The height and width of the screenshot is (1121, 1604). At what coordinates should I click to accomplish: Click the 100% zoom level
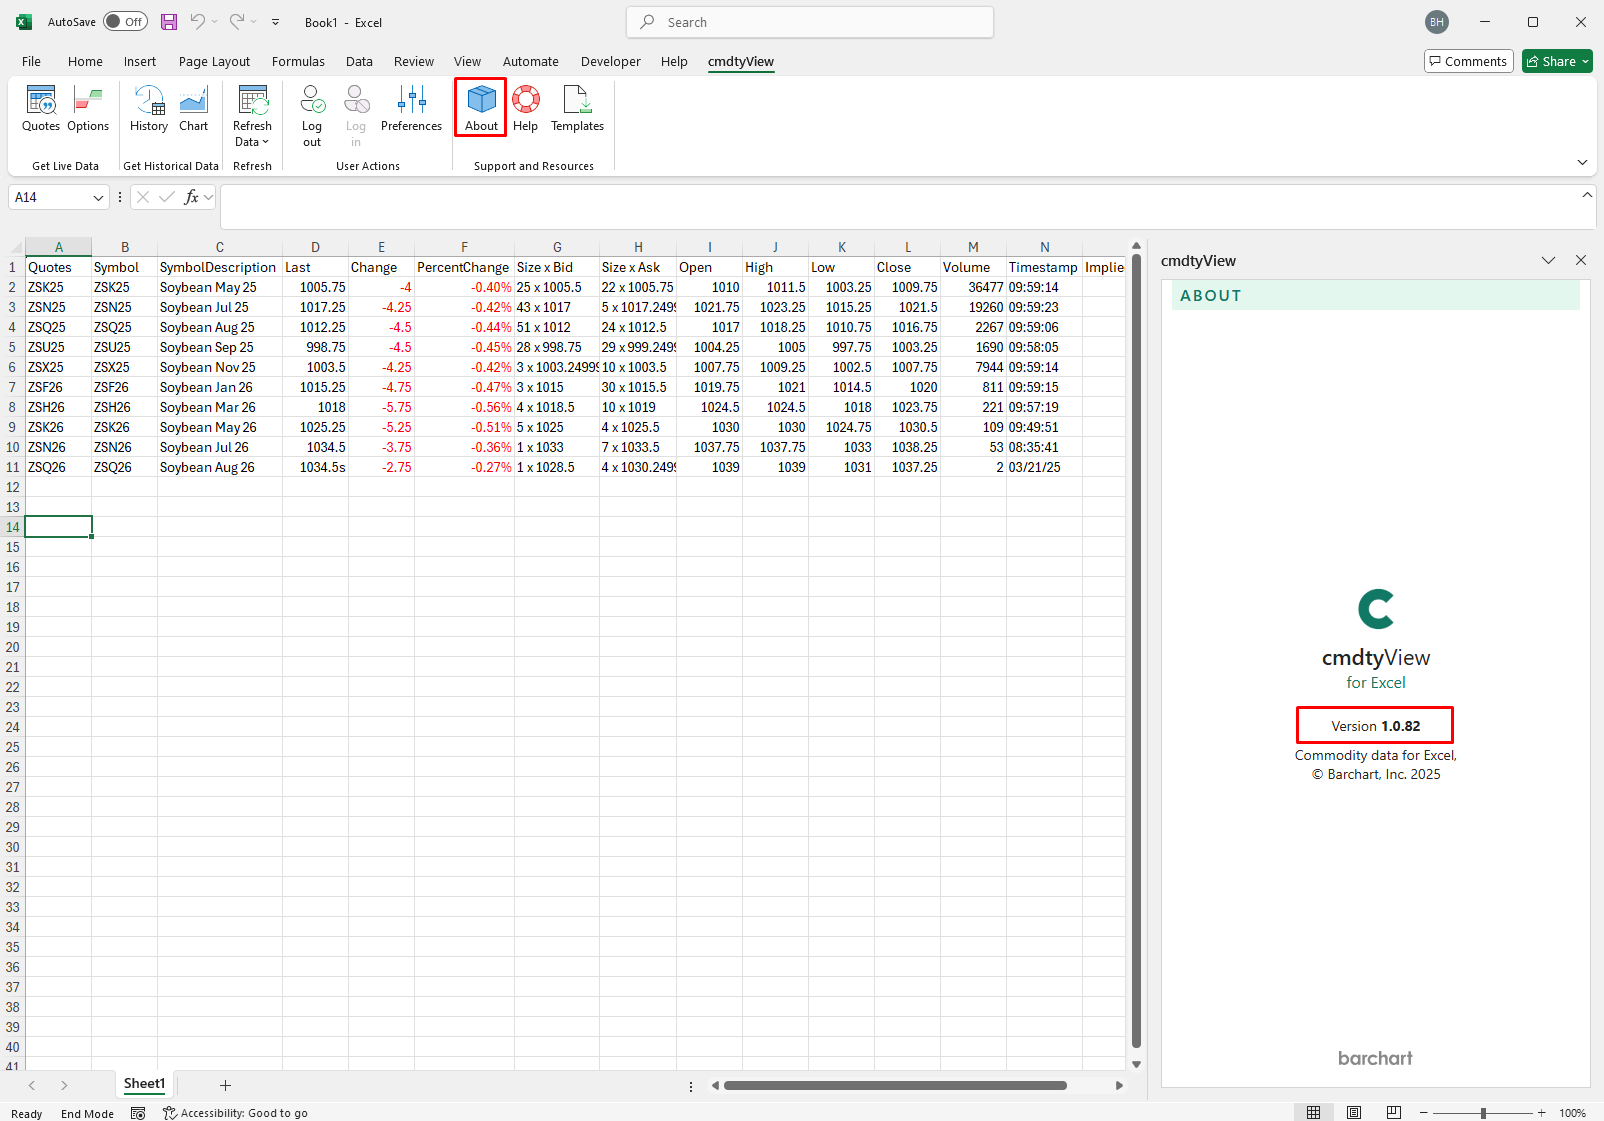pyautogui.click(x=1572, y=1113)
